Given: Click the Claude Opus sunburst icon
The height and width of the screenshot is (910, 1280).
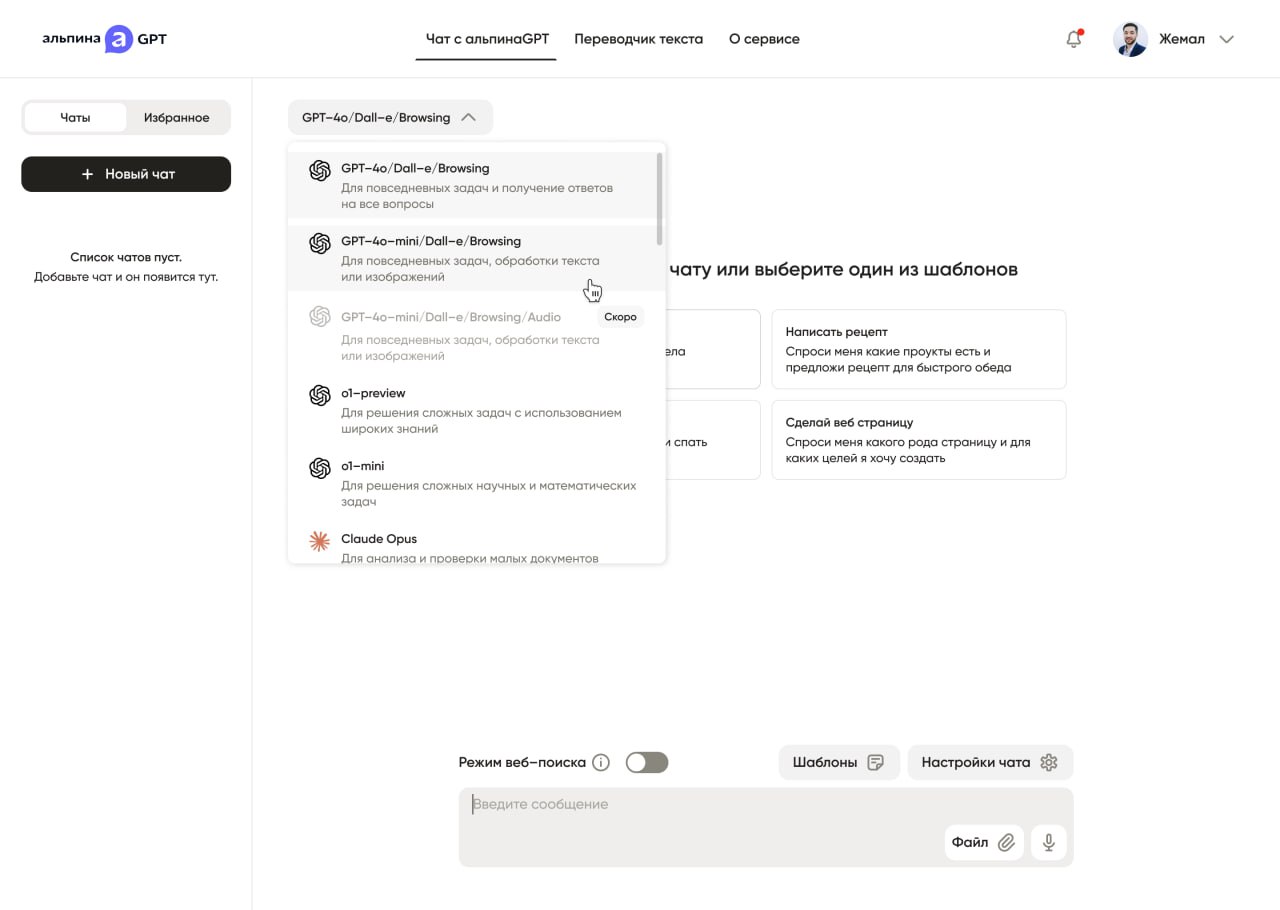Looking at the screenshot, I should pos(319,541).
